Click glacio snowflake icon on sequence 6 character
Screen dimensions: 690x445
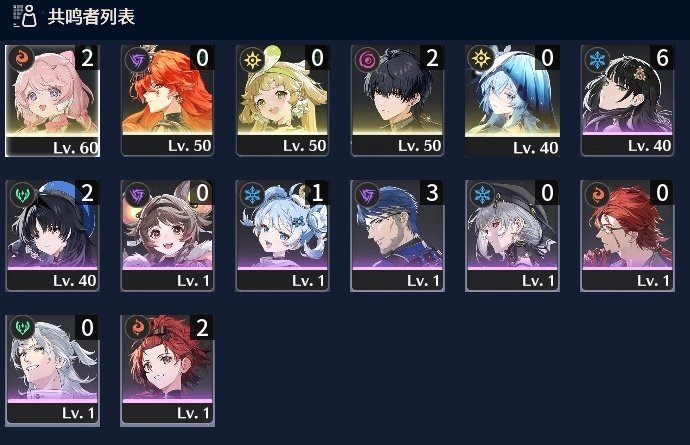[597, 59]
